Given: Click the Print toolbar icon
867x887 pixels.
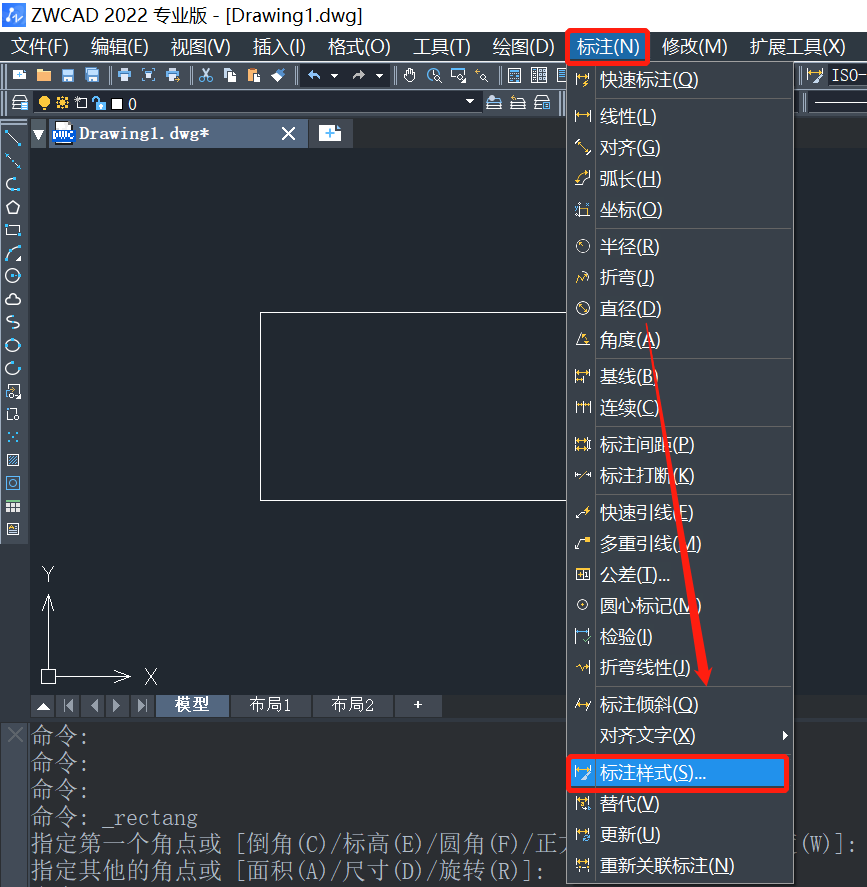Looking at the screenshot, I should click(124, 75).
